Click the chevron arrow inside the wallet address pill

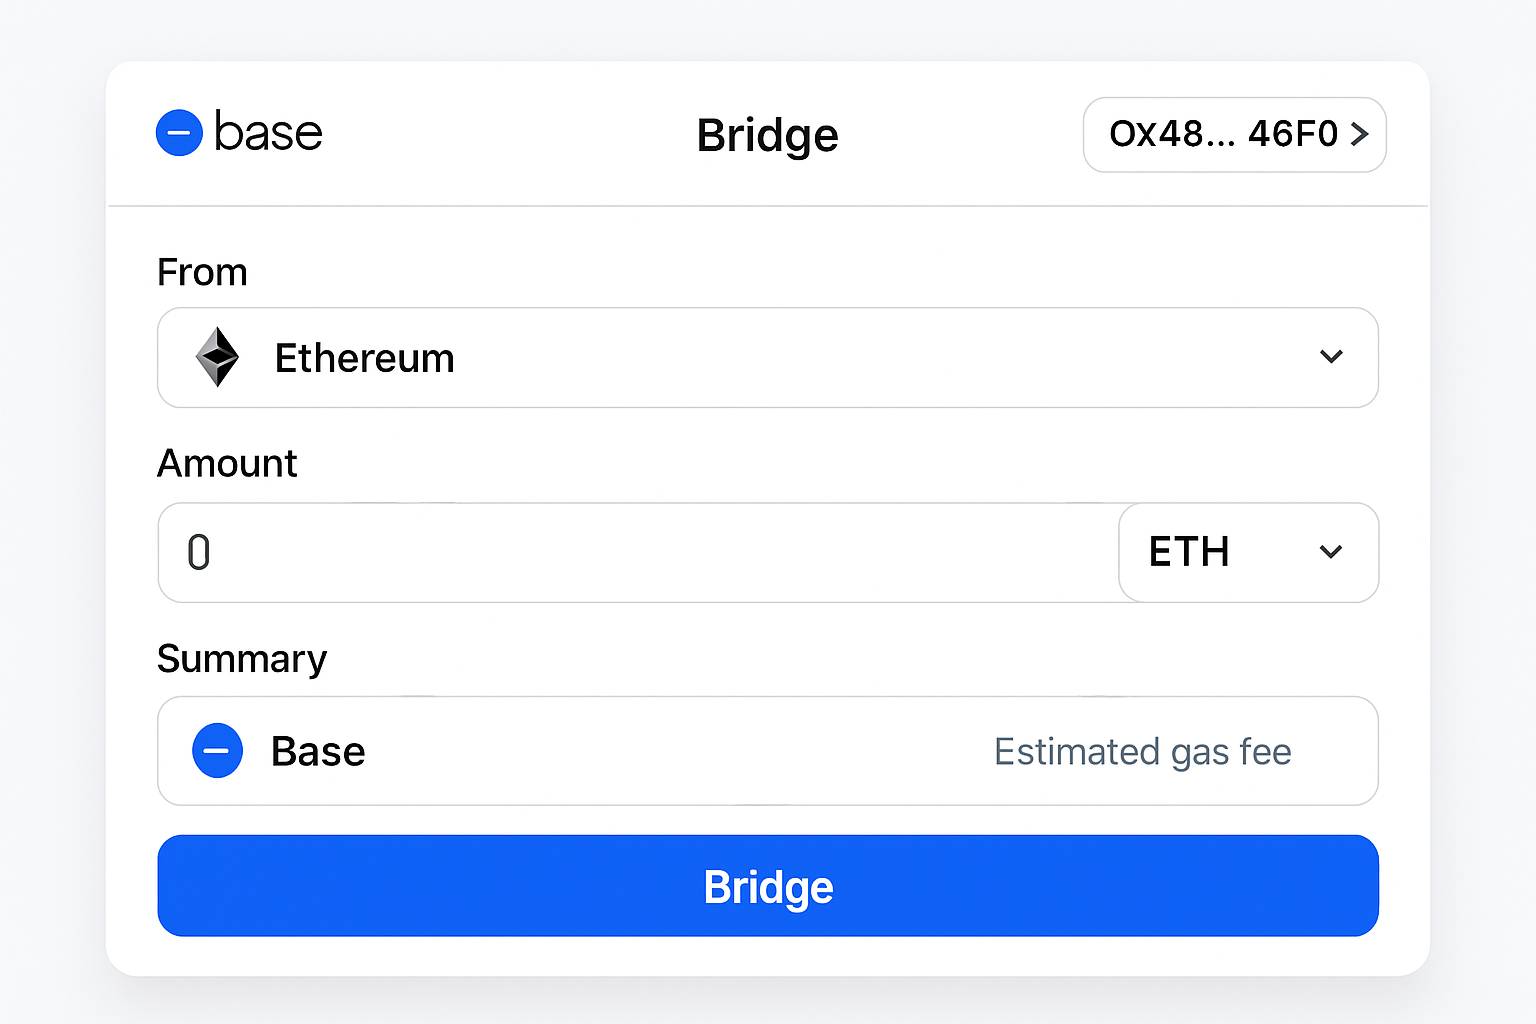point(1360,135)
